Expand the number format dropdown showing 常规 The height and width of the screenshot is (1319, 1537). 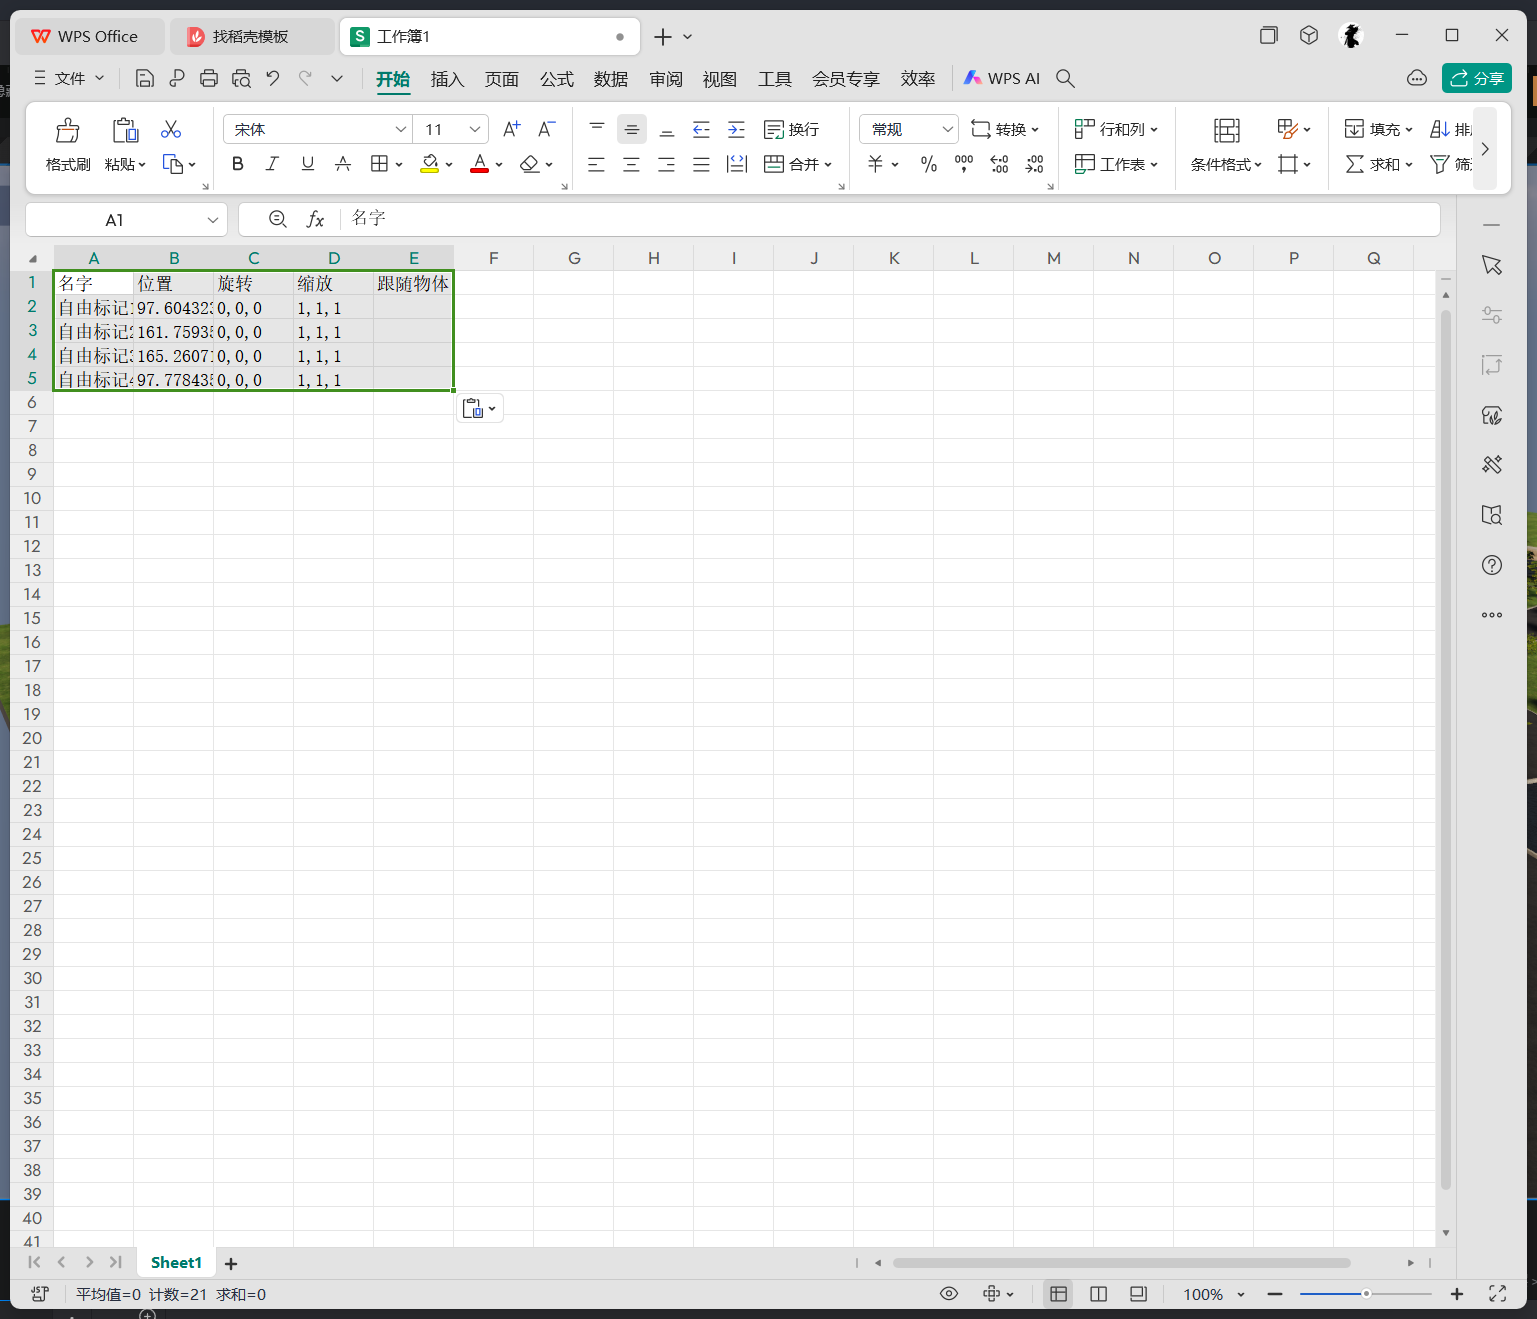tap(947, 129)
